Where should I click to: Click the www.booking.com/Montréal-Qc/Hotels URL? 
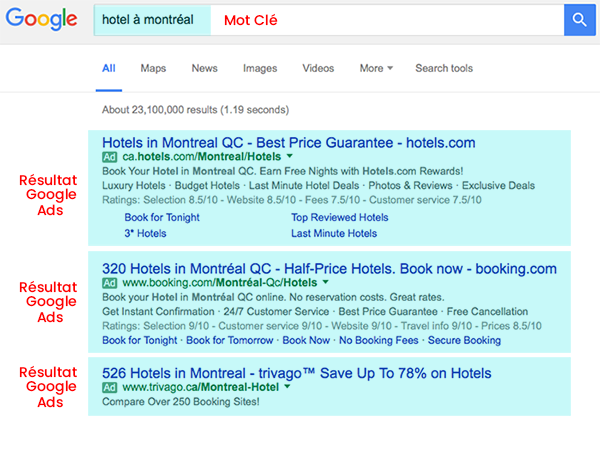pos(220,283)
